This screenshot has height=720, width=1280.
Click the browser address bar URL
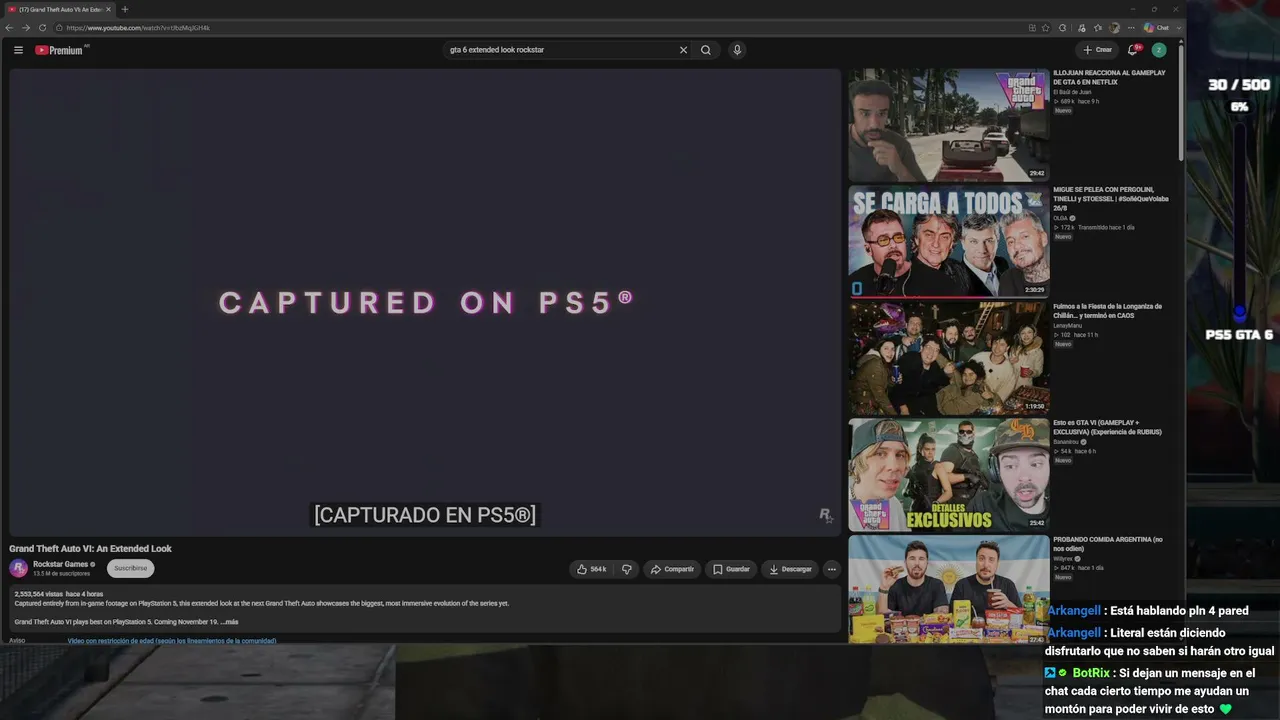point(138,28)
